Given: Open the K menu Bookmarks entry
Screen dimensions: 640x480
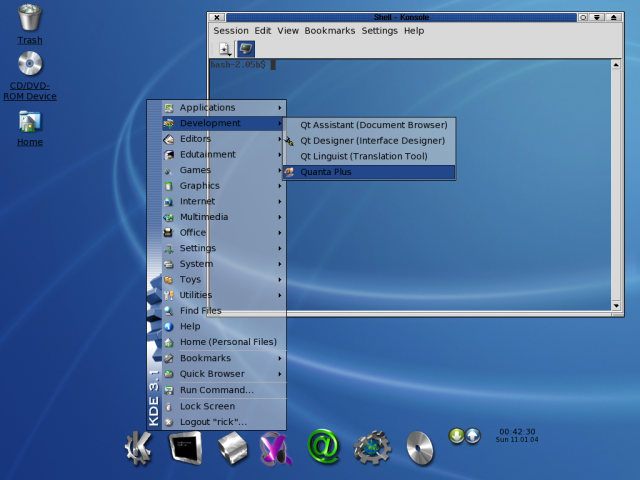Looking at the screenshot, I should pos(224,358).
